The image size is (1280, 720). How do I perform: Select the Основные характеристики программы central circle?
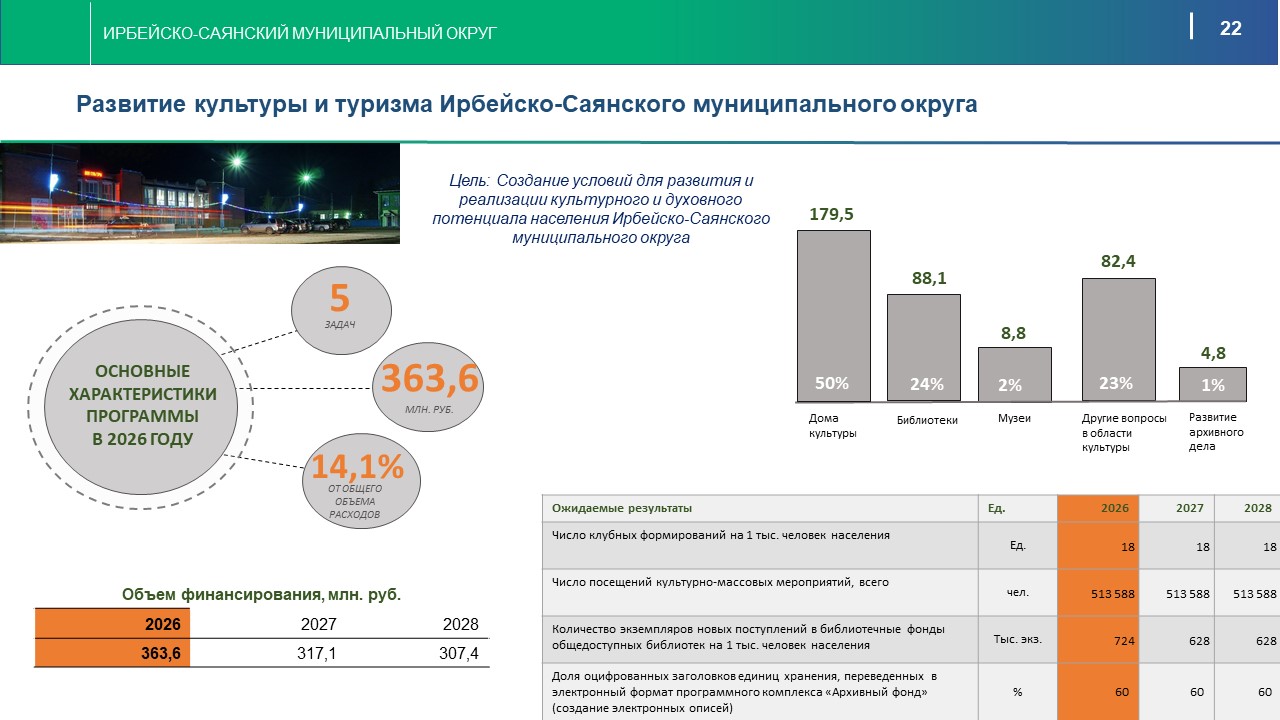(143, 406)
